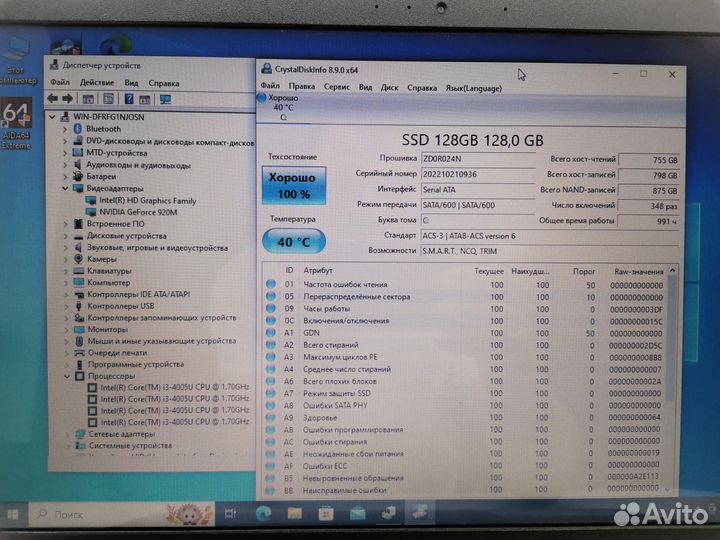Open the Этот компьютер desktop icon
This screenshot has height=540, width=720.
(x=16, y=62)
